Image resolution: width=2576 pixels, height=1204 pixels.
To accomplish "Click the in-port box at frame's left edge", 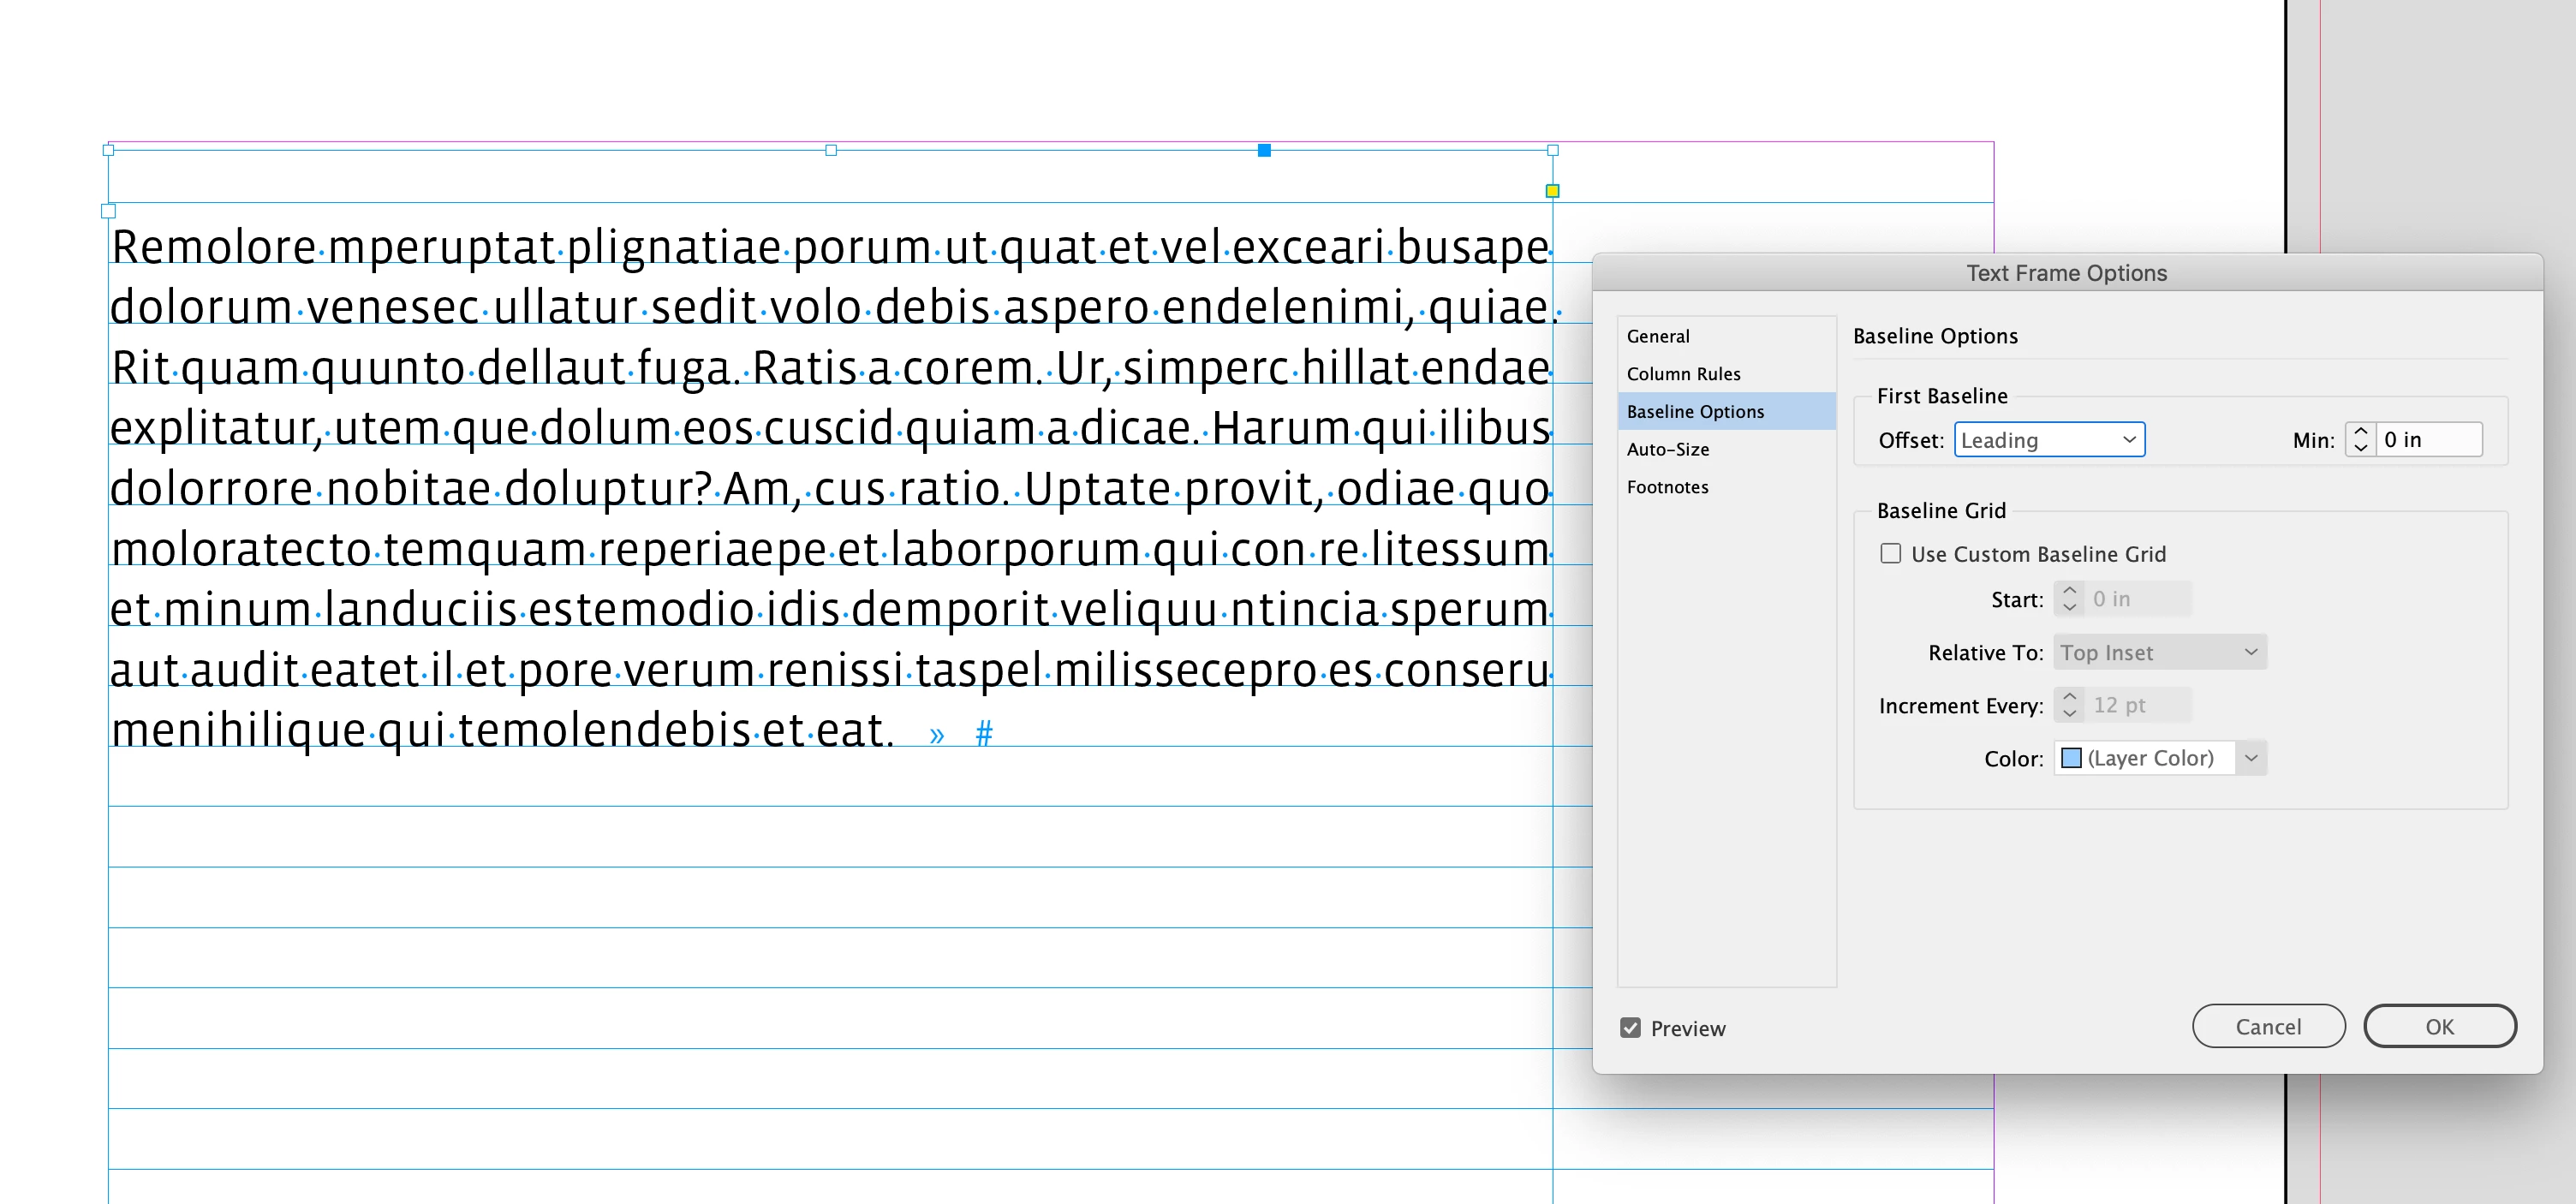I will (x=108, y=211).
